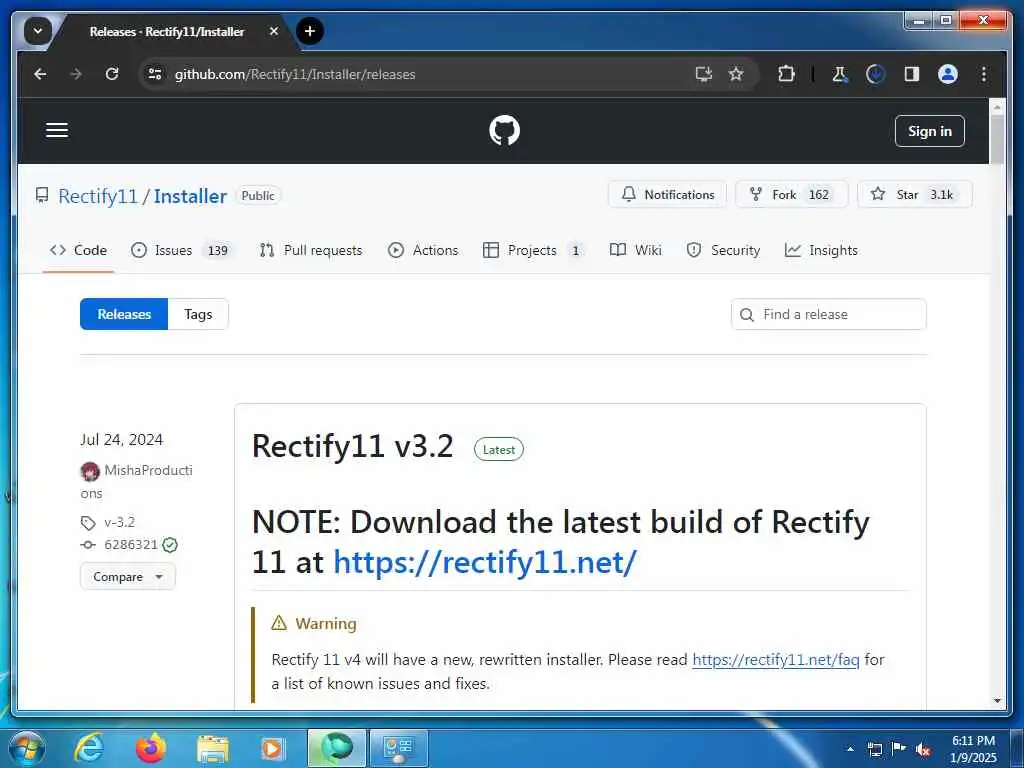This screenshot has width=1024, height=768.
Task: Click the muted volume tray icon
Action: [x=923, y=749]
